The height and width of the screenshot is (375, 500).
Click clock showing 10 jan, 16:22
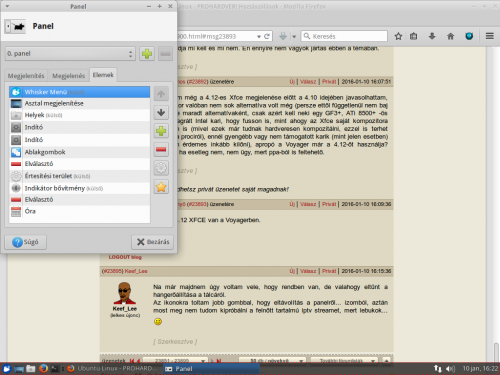(x=480, y=369)
